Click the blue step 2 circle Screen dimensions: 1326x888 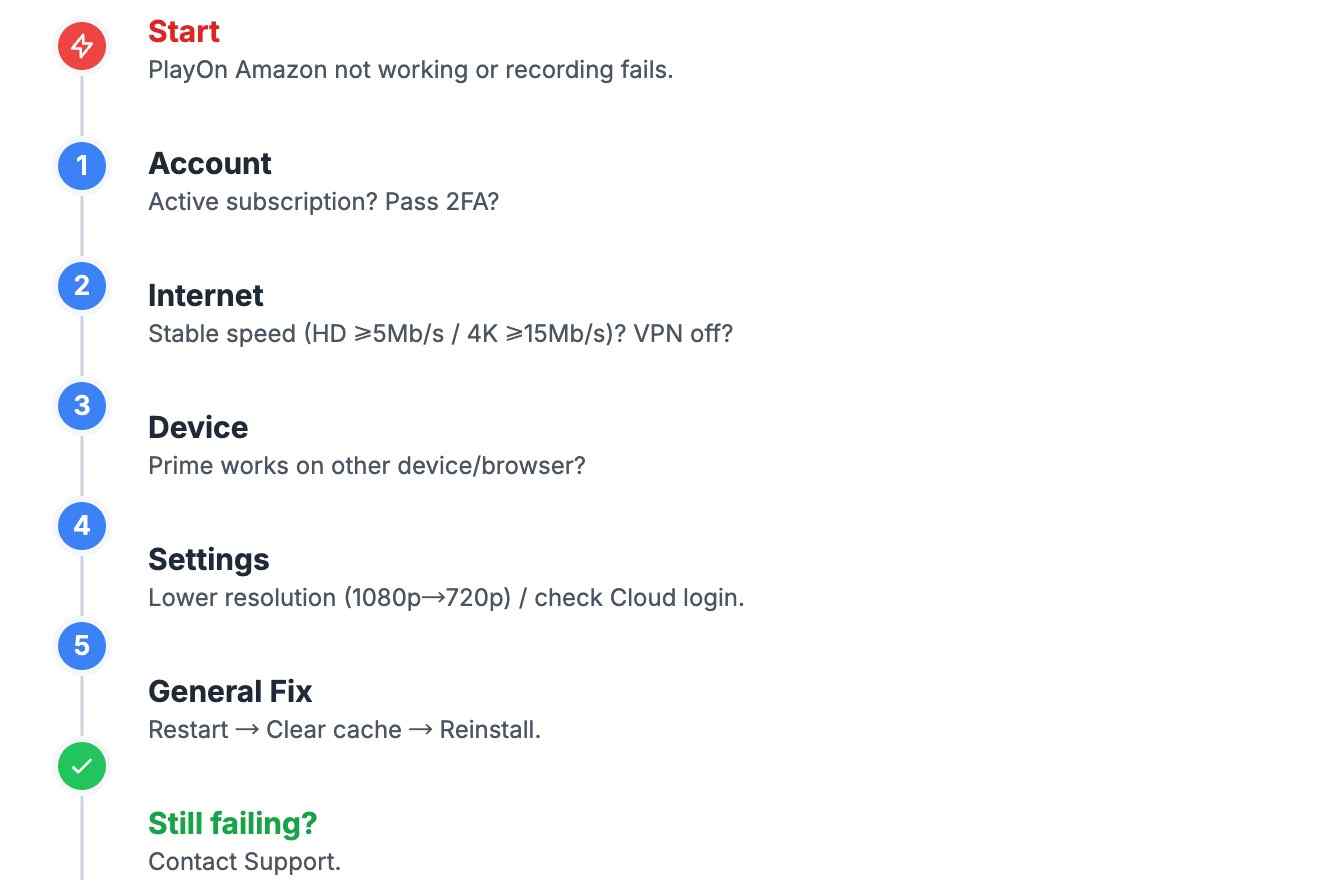tap(82, 285)
